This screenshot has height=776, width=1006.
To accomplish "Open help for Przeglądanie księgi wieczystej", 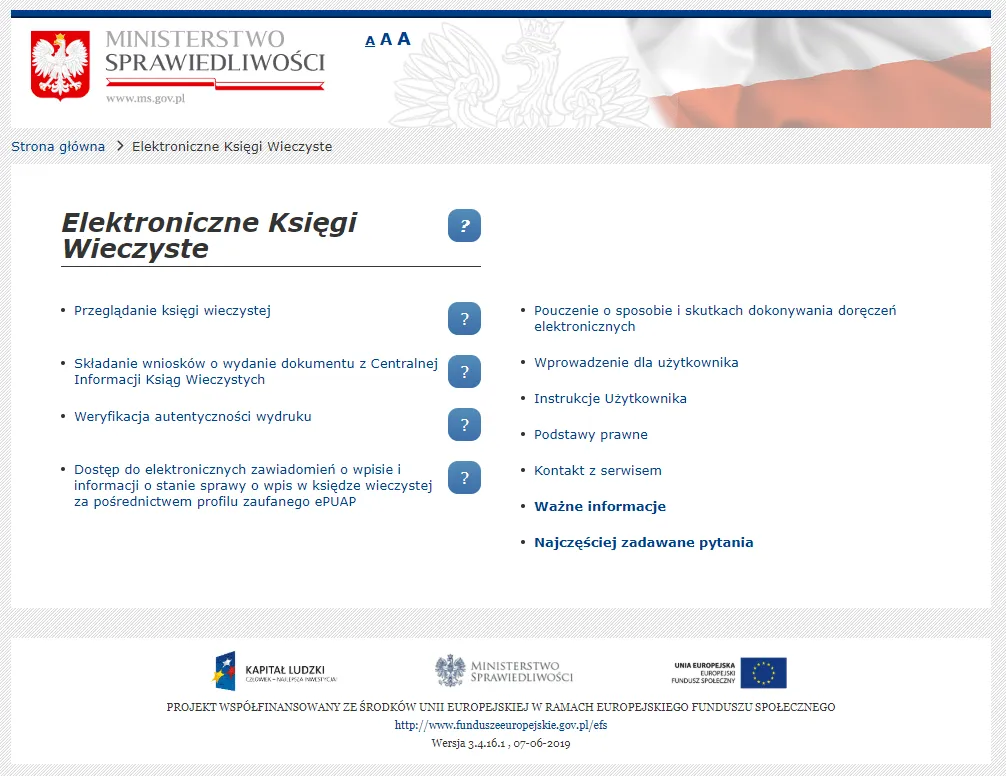I will click(x=463, y=318).
